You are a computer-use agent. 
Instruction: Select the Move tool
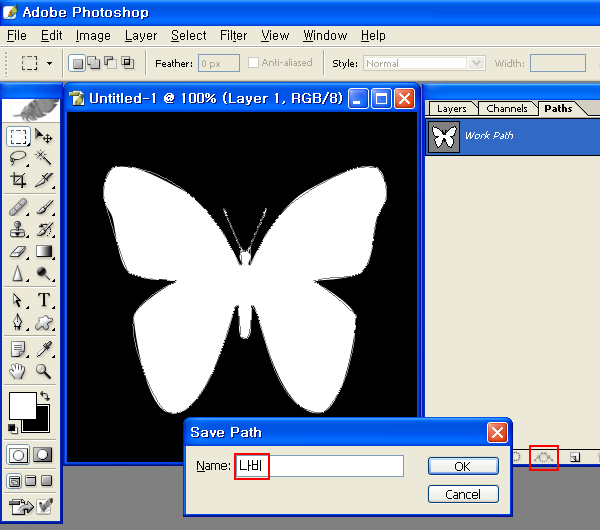[44, 136]
